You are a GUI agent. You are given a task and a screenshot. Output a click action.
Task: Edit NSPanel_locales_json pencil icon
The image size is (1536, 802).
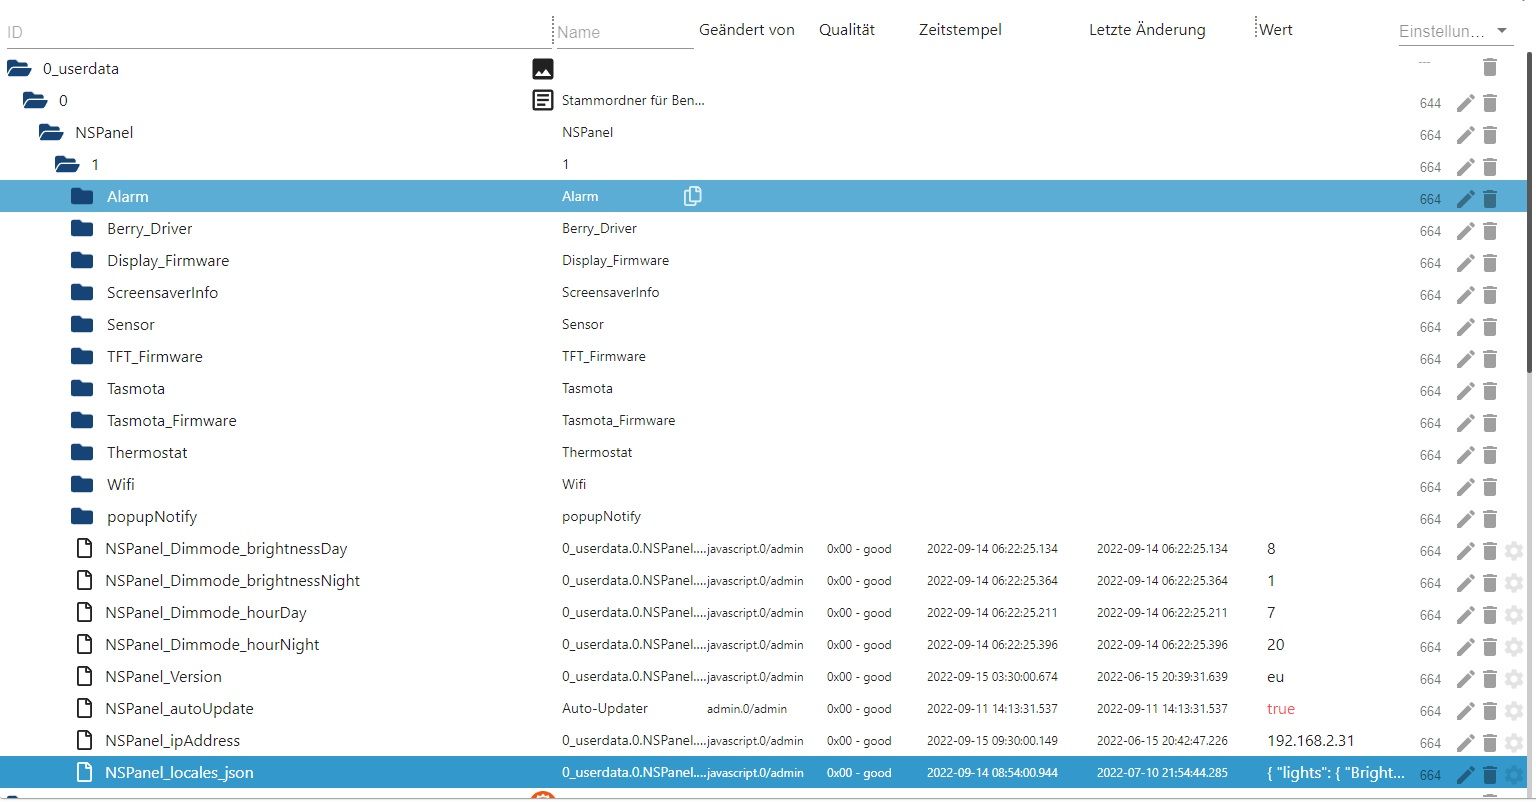tap(1465, 775)
